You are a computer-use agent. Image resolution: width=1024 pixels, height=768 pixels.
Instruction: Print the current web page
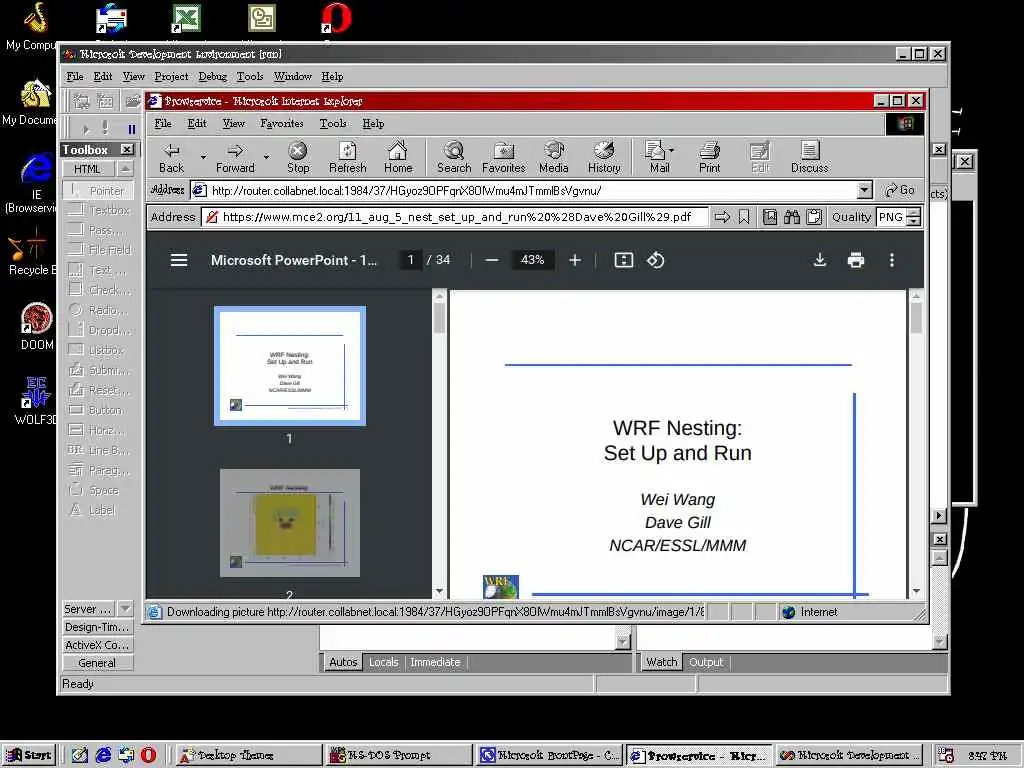click(x=709, y=158)
